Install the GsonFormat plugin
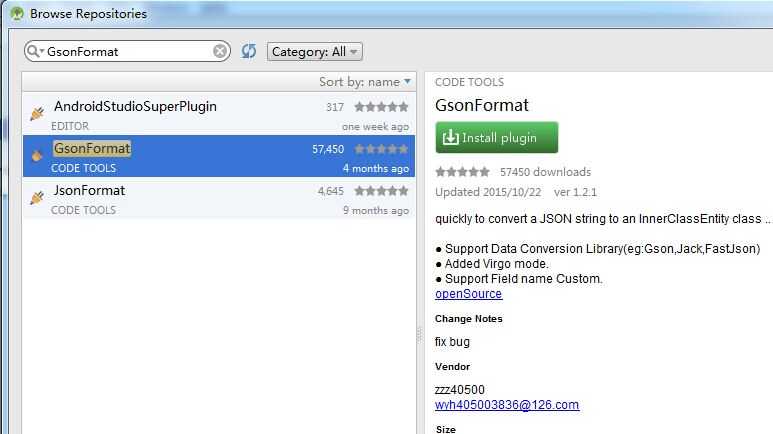773x434 pixels. pyautogui.click(x=496, y=138)
